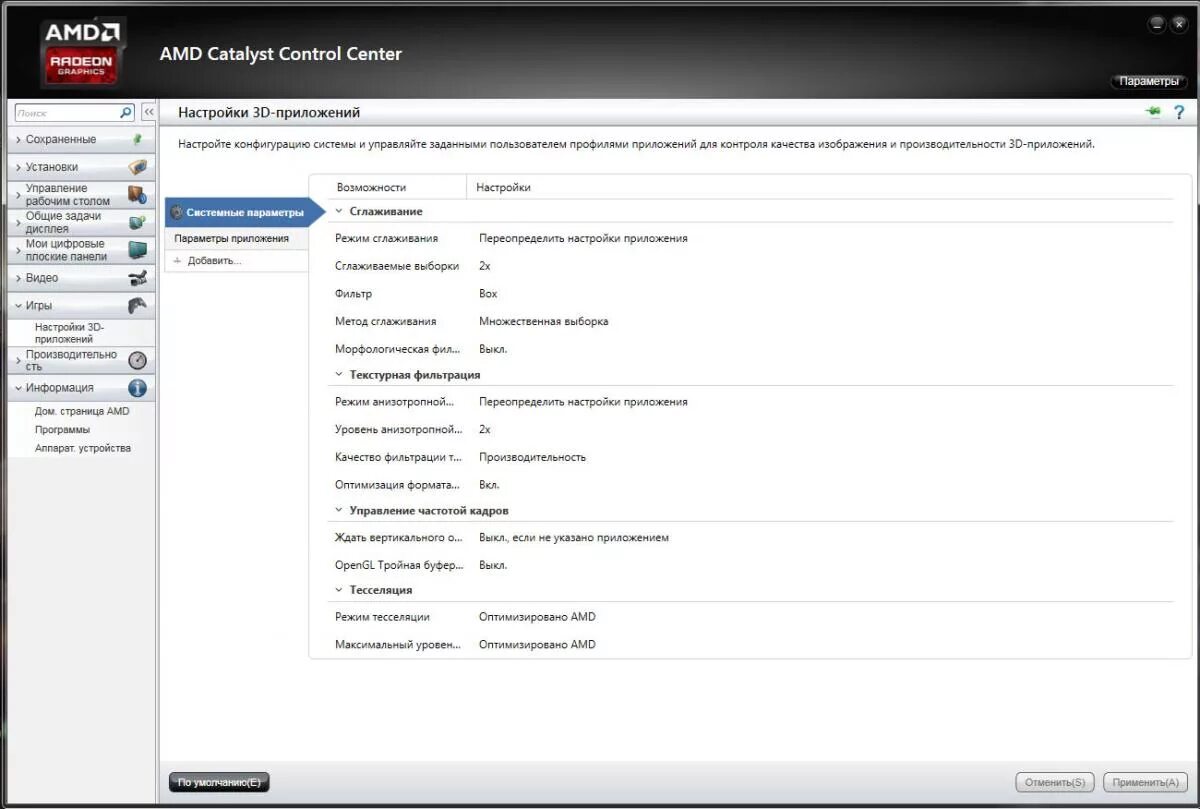Toggle Оптимизация формата Вкл. value
Screen dimensions: 1200x809
pos(489,485)
